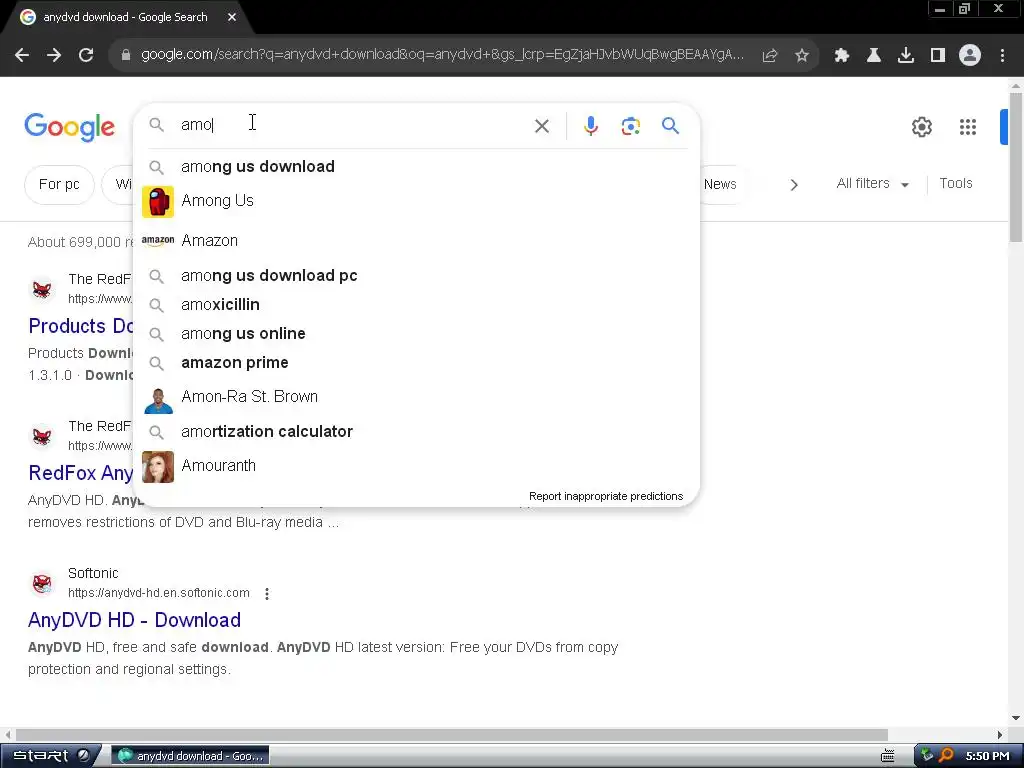The height and width of the screenshot is (768, 1024).
Task: Open the Google apps grid icon
Action: click(968, 127)
